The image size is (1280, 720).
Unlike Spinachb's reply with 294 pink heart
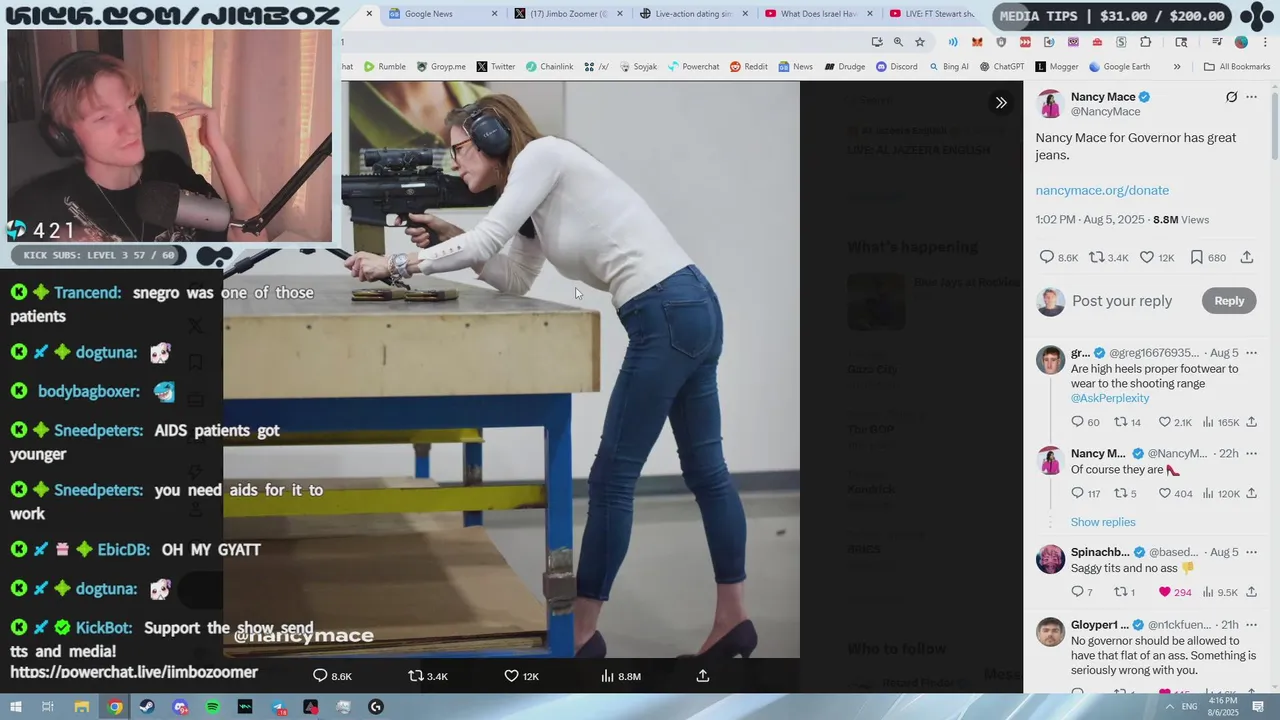pos(1164,592)
